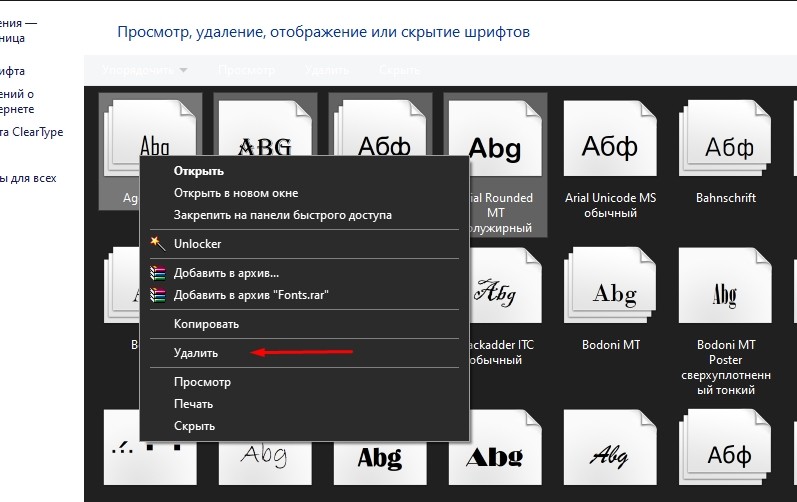Select the Bahnschrift font item
The image size is (797, 502).
click(x=726, y=154)
